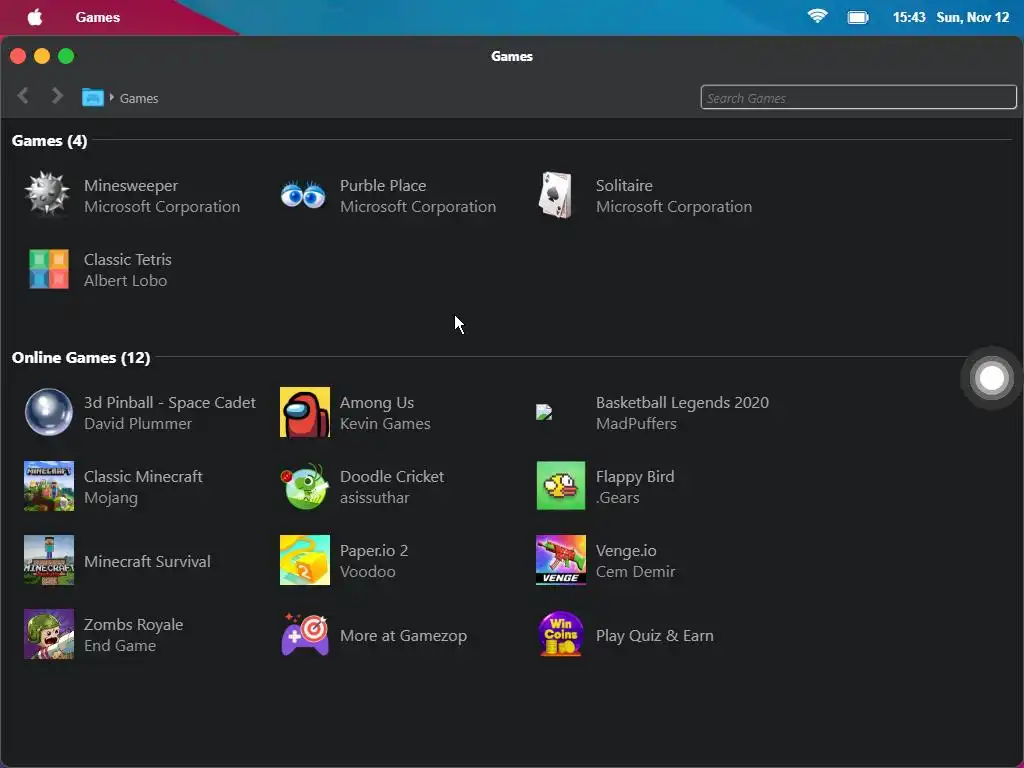This screenshot has height=768, width=1024.
Task: Open the Apple logo menu
Action: pyautogui.click(x=35, y=17)
